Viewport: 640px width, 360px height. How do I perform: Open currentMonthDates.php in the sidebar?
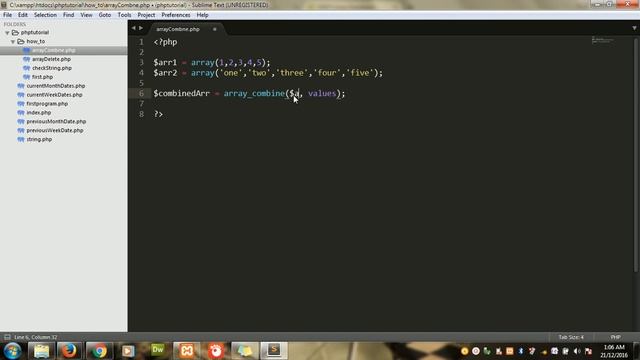pos(56,86)
